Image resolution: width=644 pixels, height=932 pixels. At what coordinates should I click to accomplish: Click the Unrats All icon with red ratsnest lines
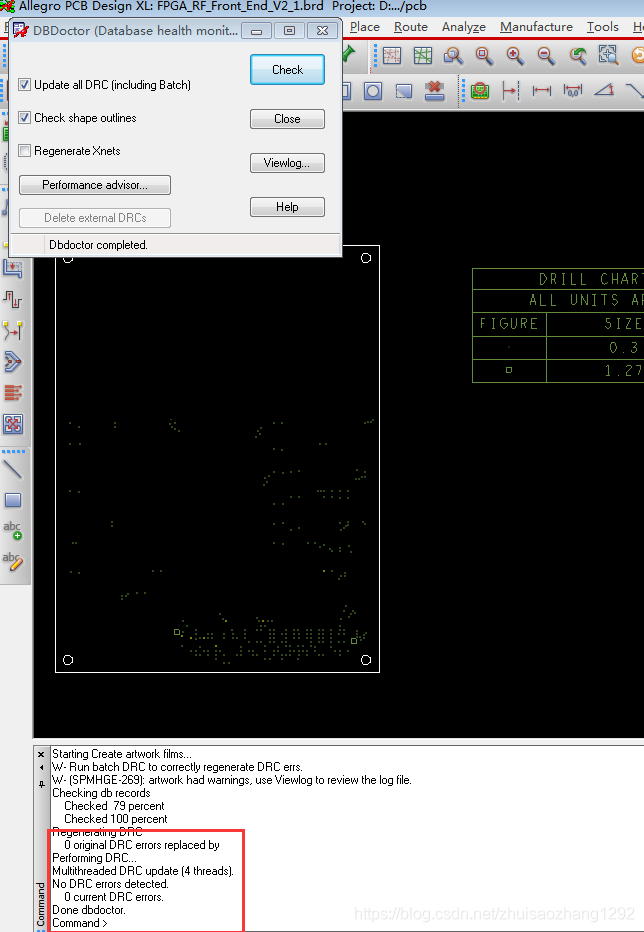[x=392, y=56]
